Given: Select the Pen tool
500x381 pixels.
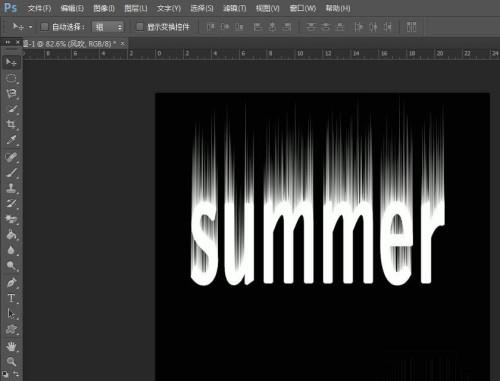Looking at the screenshot, I should [11, 283].
